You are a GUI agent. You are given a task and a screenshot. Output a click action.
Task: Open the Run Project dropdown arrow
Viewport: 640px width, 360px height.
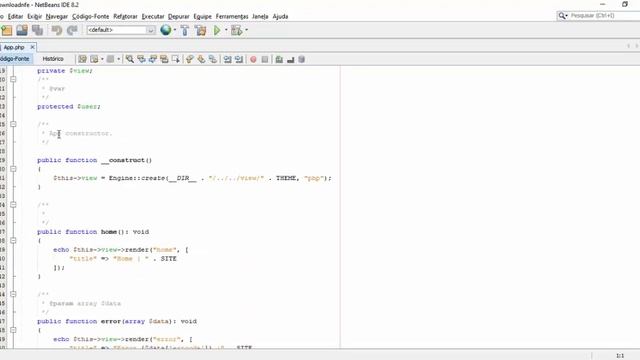click(226, 30)
